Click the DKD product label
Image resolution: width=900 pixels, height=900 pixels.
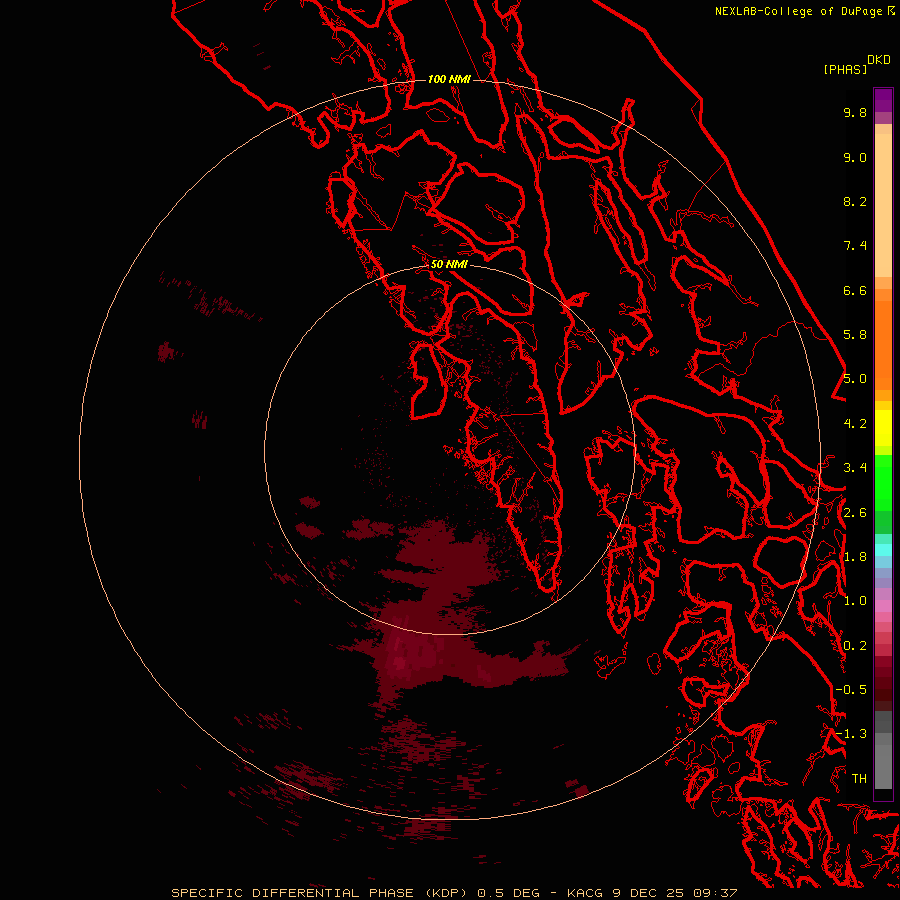[879, 60]
